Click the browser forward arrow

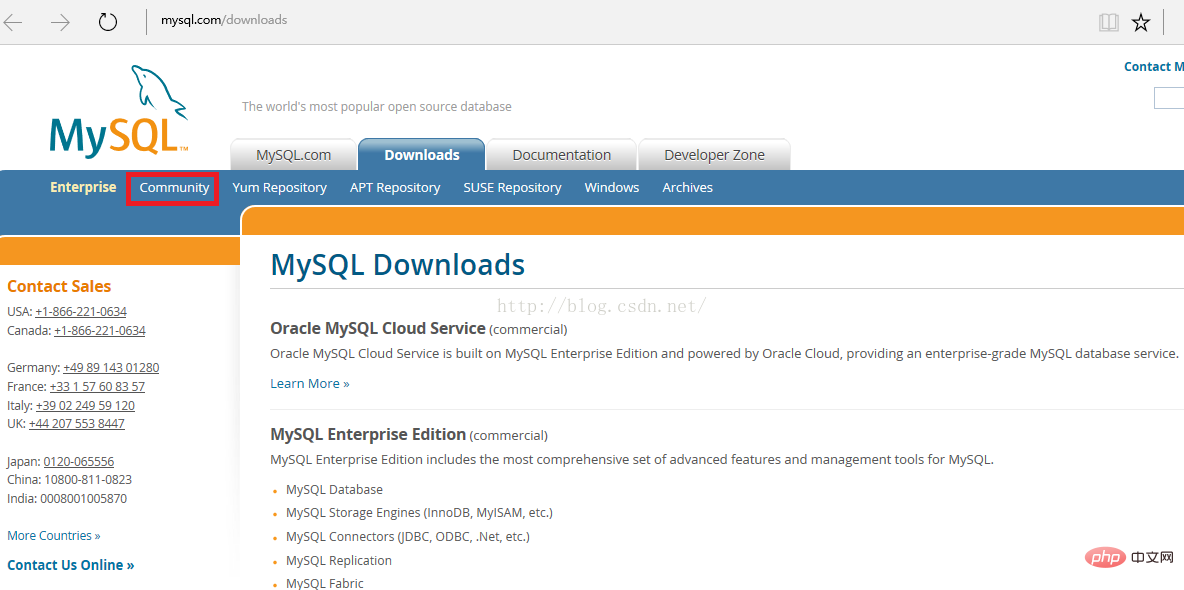(60, 22)
